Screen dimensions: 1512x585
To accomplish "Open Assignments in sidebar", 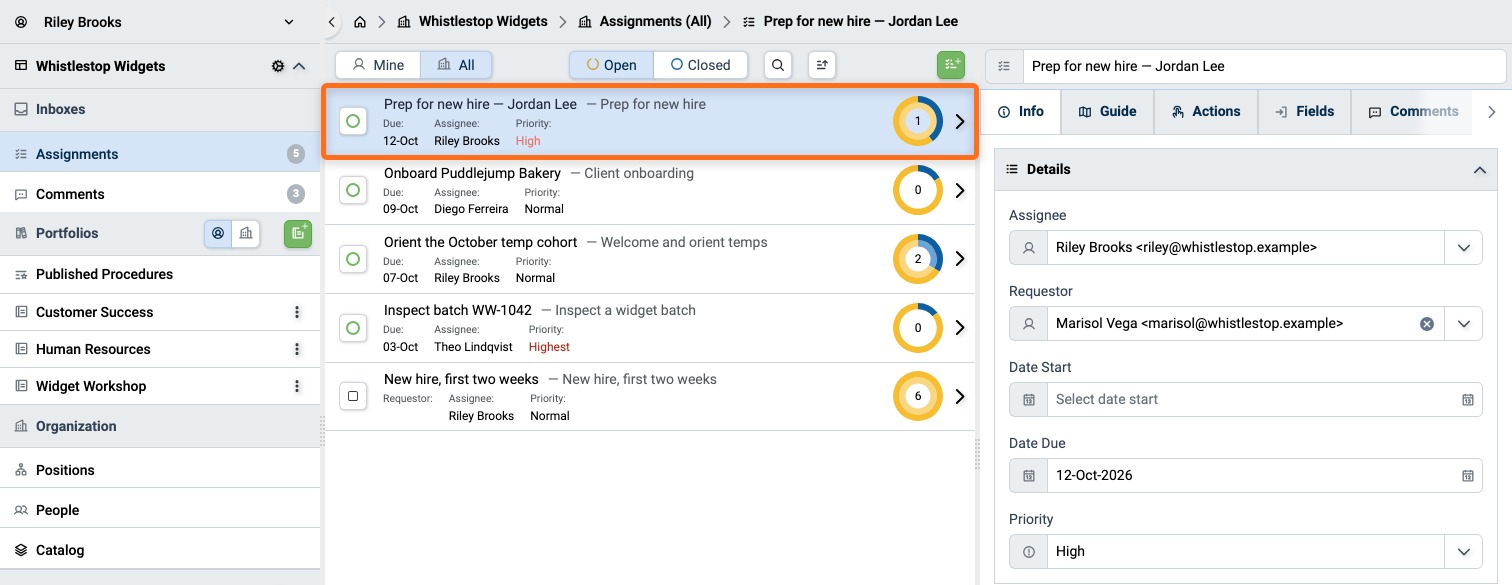I will click(160, 154).
